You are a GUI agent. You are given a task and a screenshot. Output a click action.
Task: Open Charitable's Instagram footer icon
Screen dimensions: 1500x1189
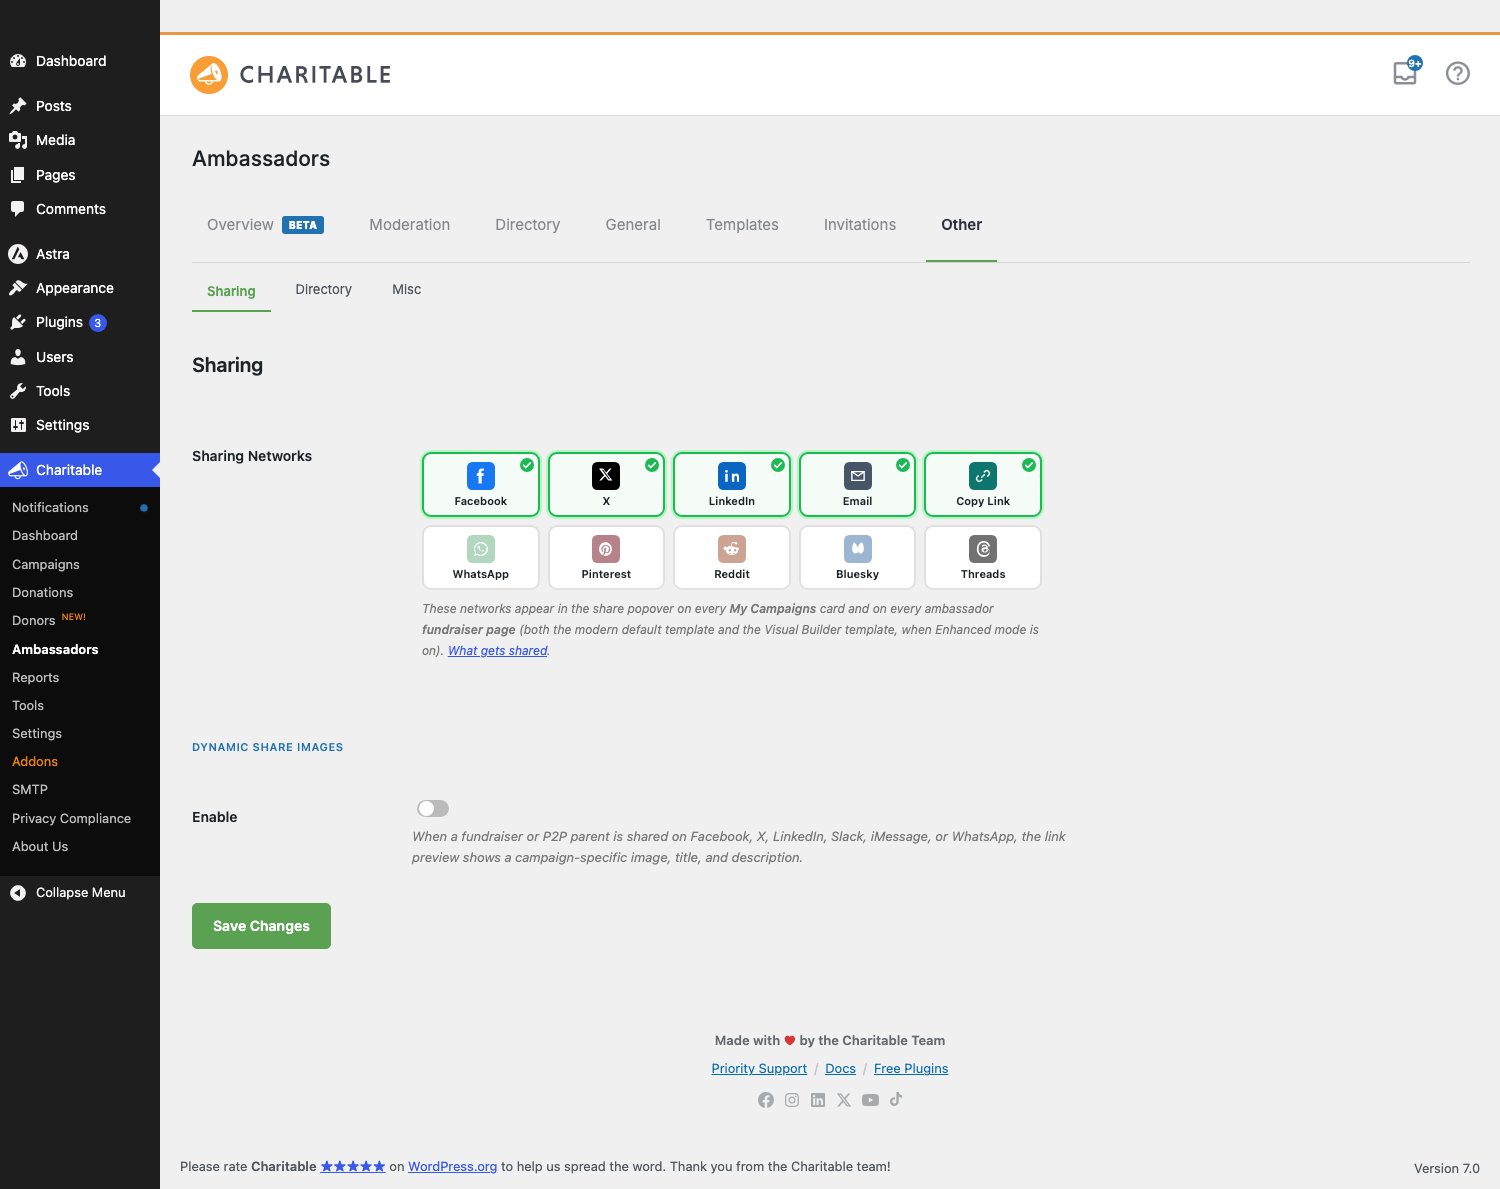pos(792,1100)
